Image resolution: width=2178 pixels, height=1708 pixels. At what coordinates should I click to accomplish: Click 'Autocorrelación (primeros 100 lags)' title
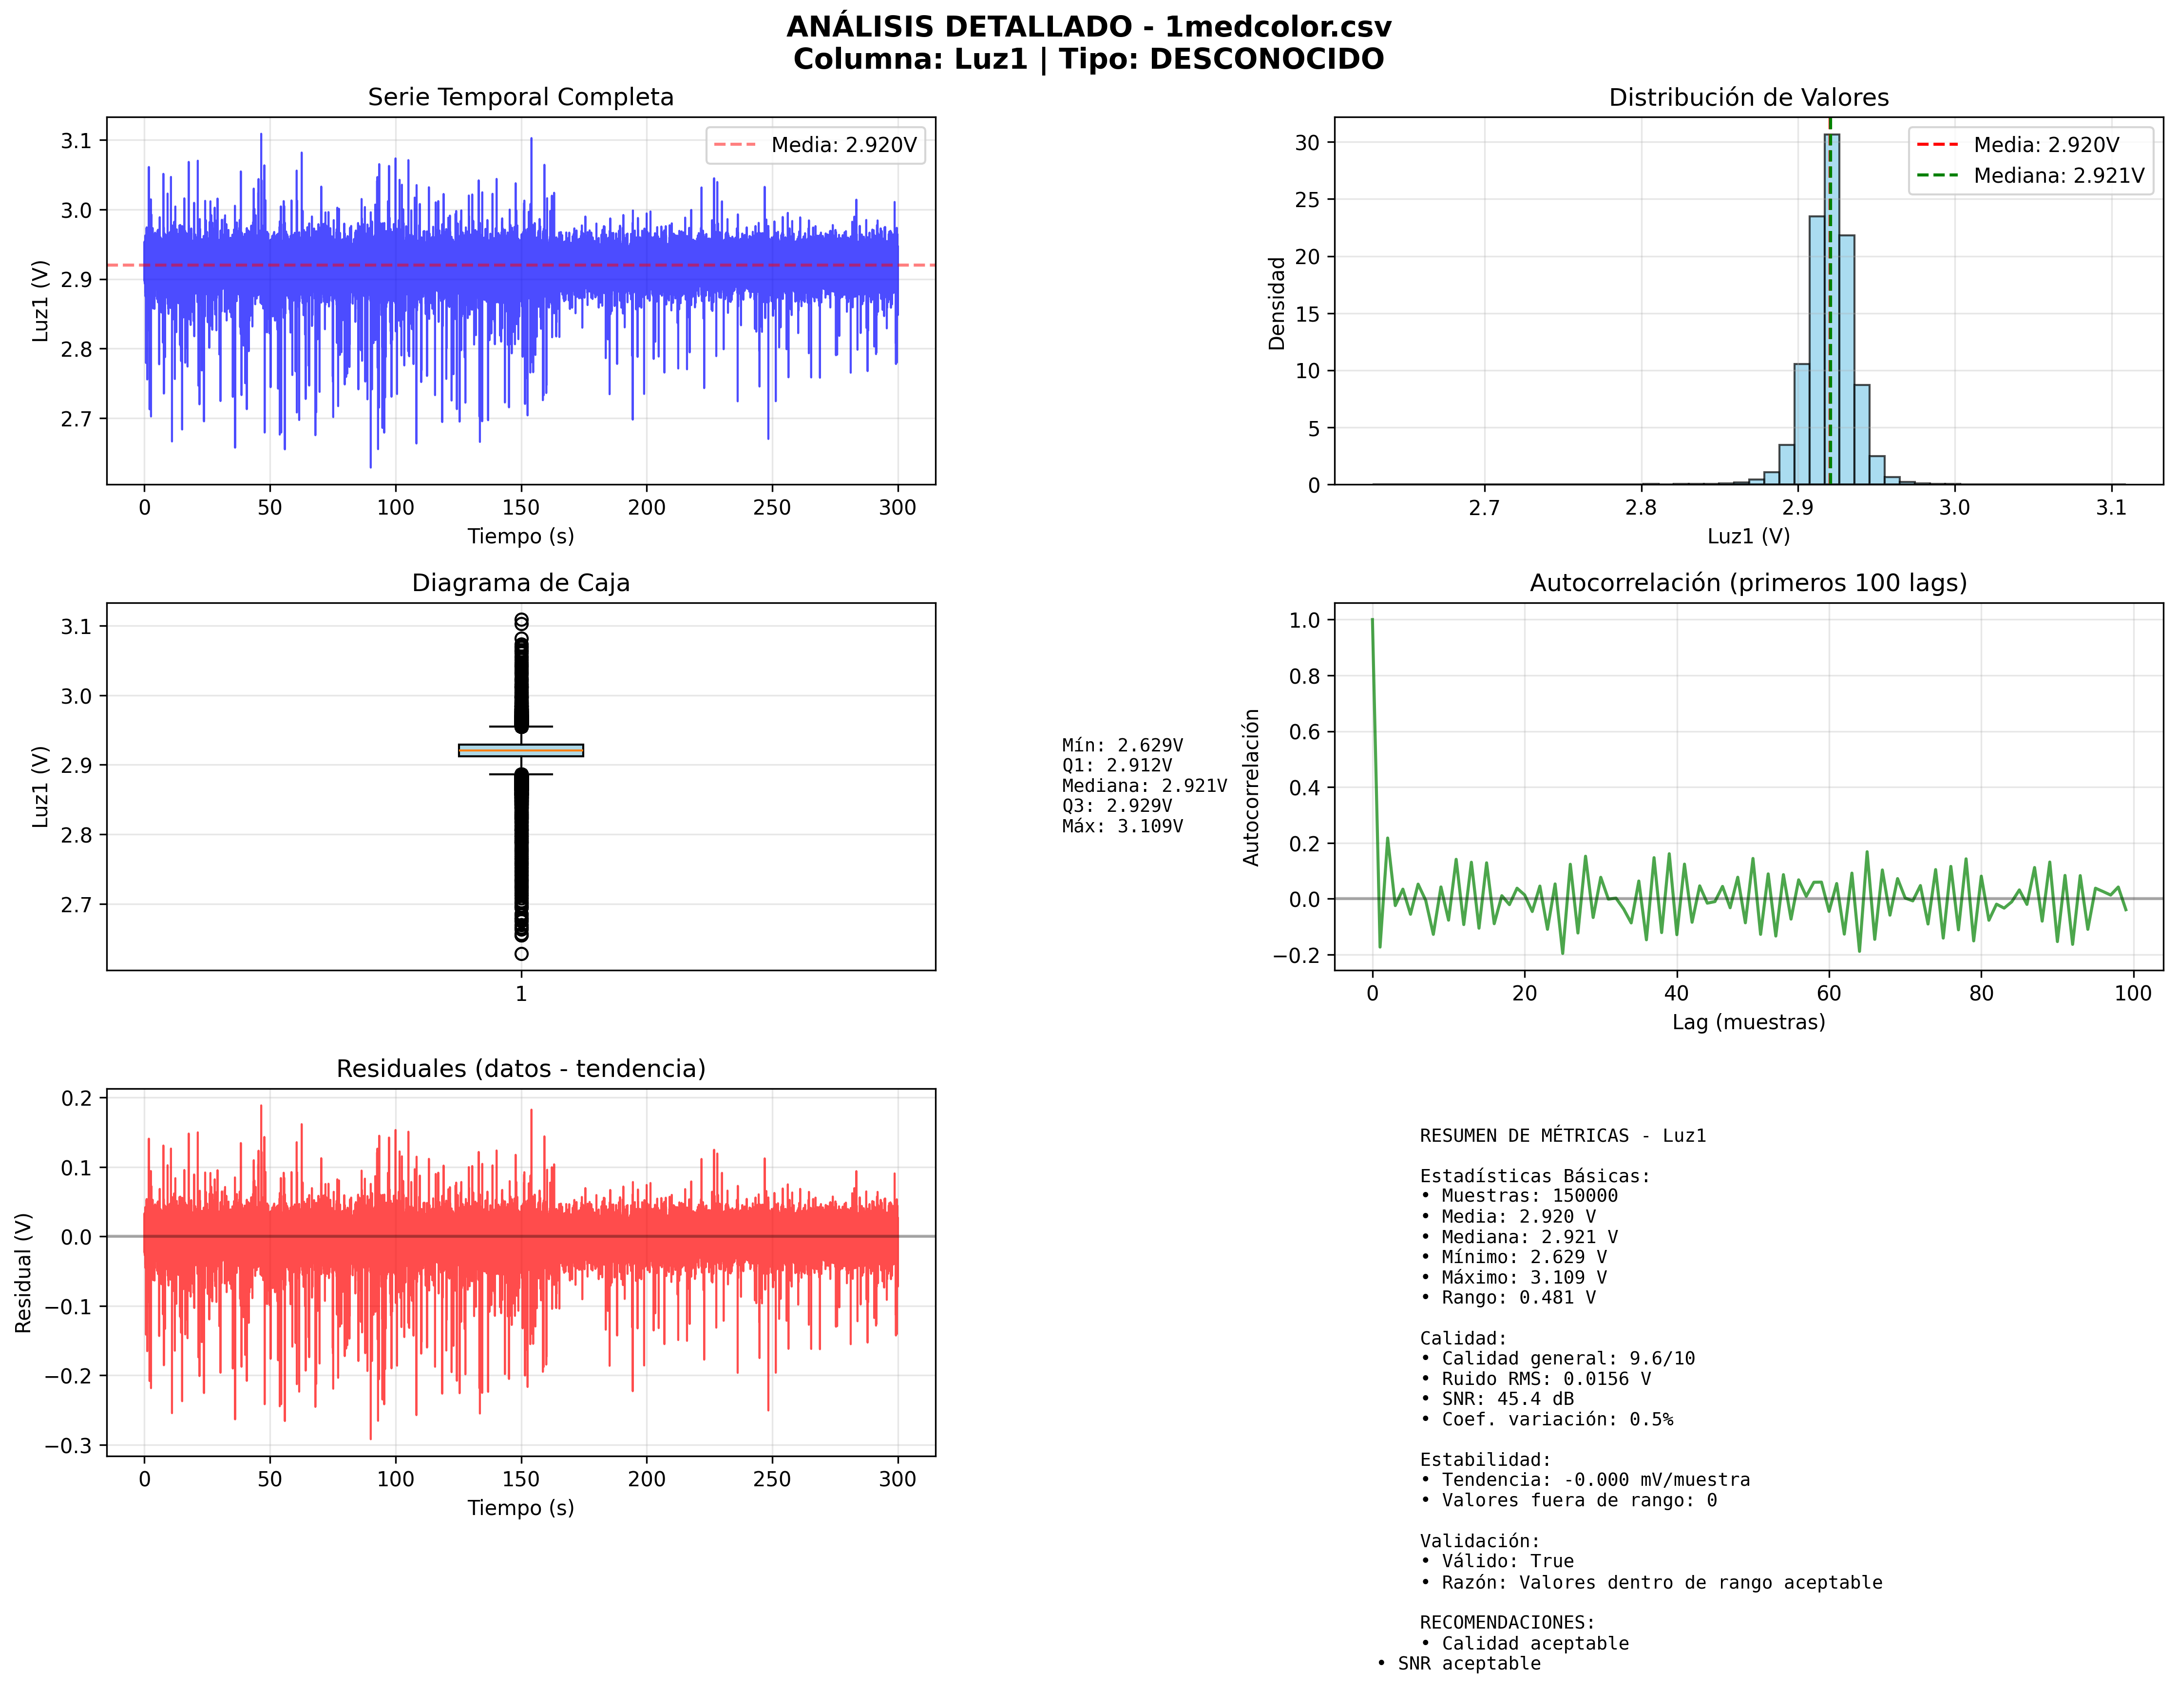(1747, 583)
